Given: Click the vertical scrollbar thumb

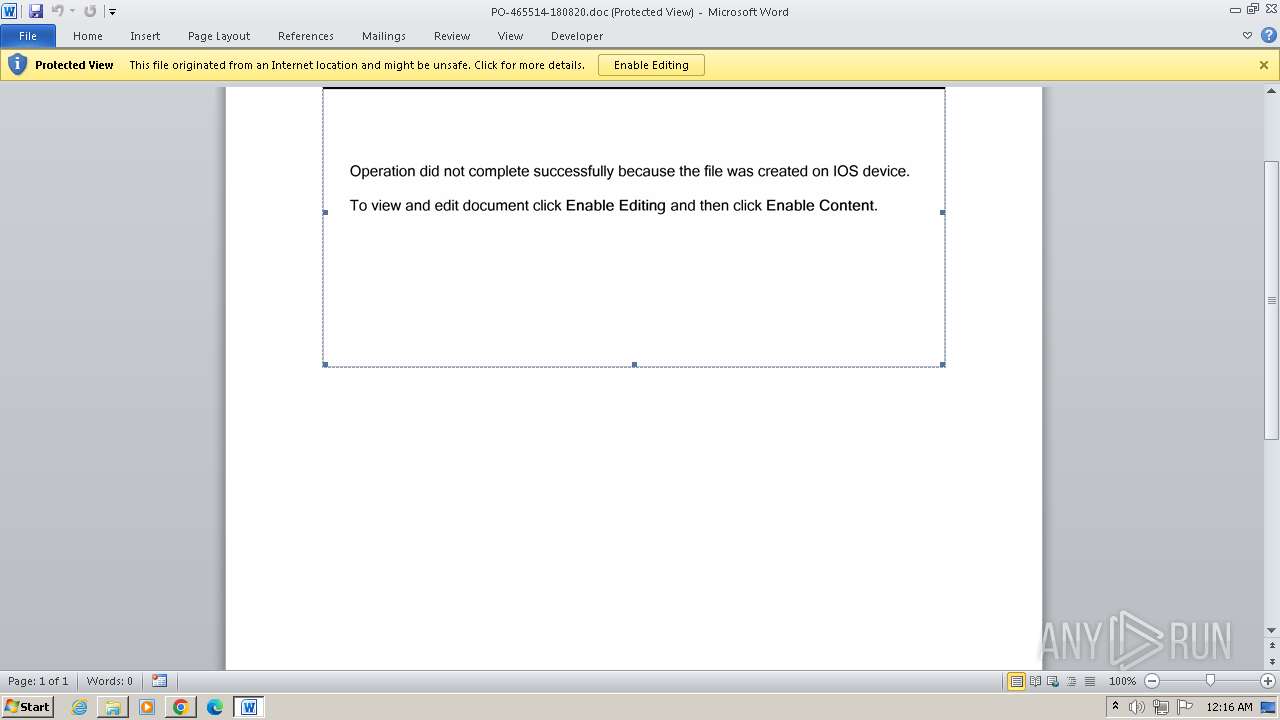Looking at the screenshot, I should coord(1272,300).
